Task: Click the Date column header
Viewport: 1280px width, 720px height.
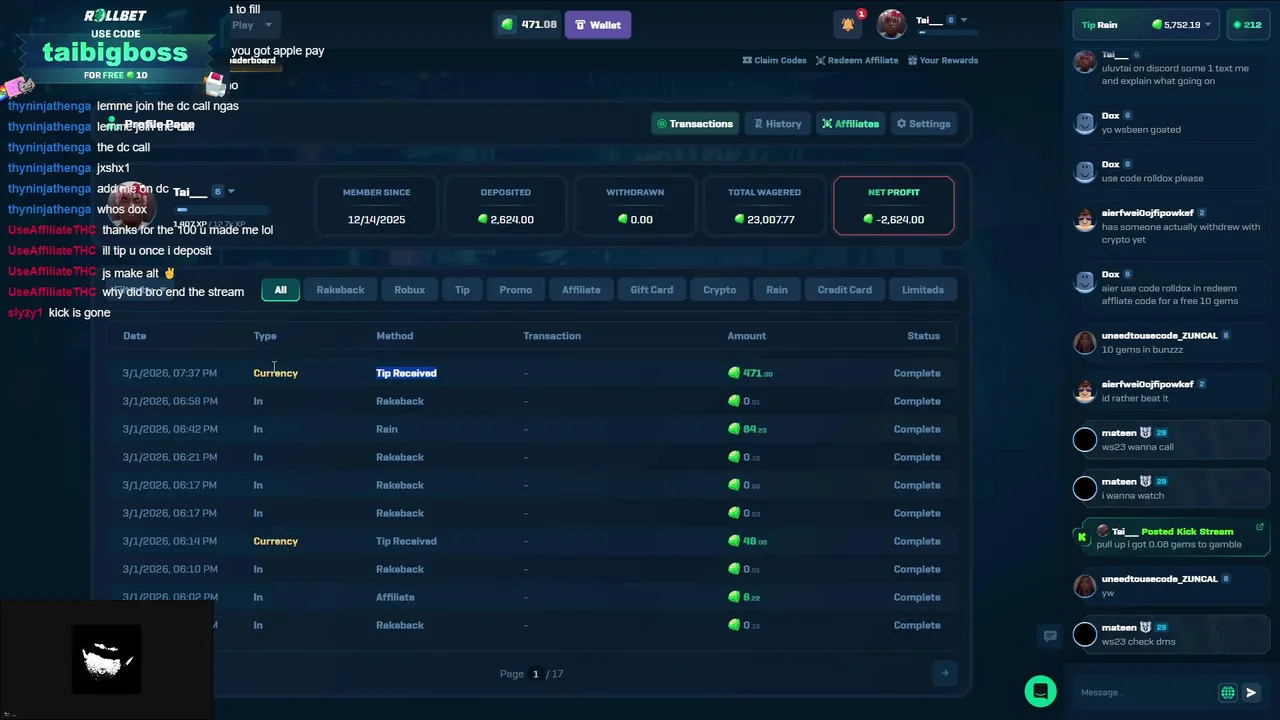Action: click(134, 336)
